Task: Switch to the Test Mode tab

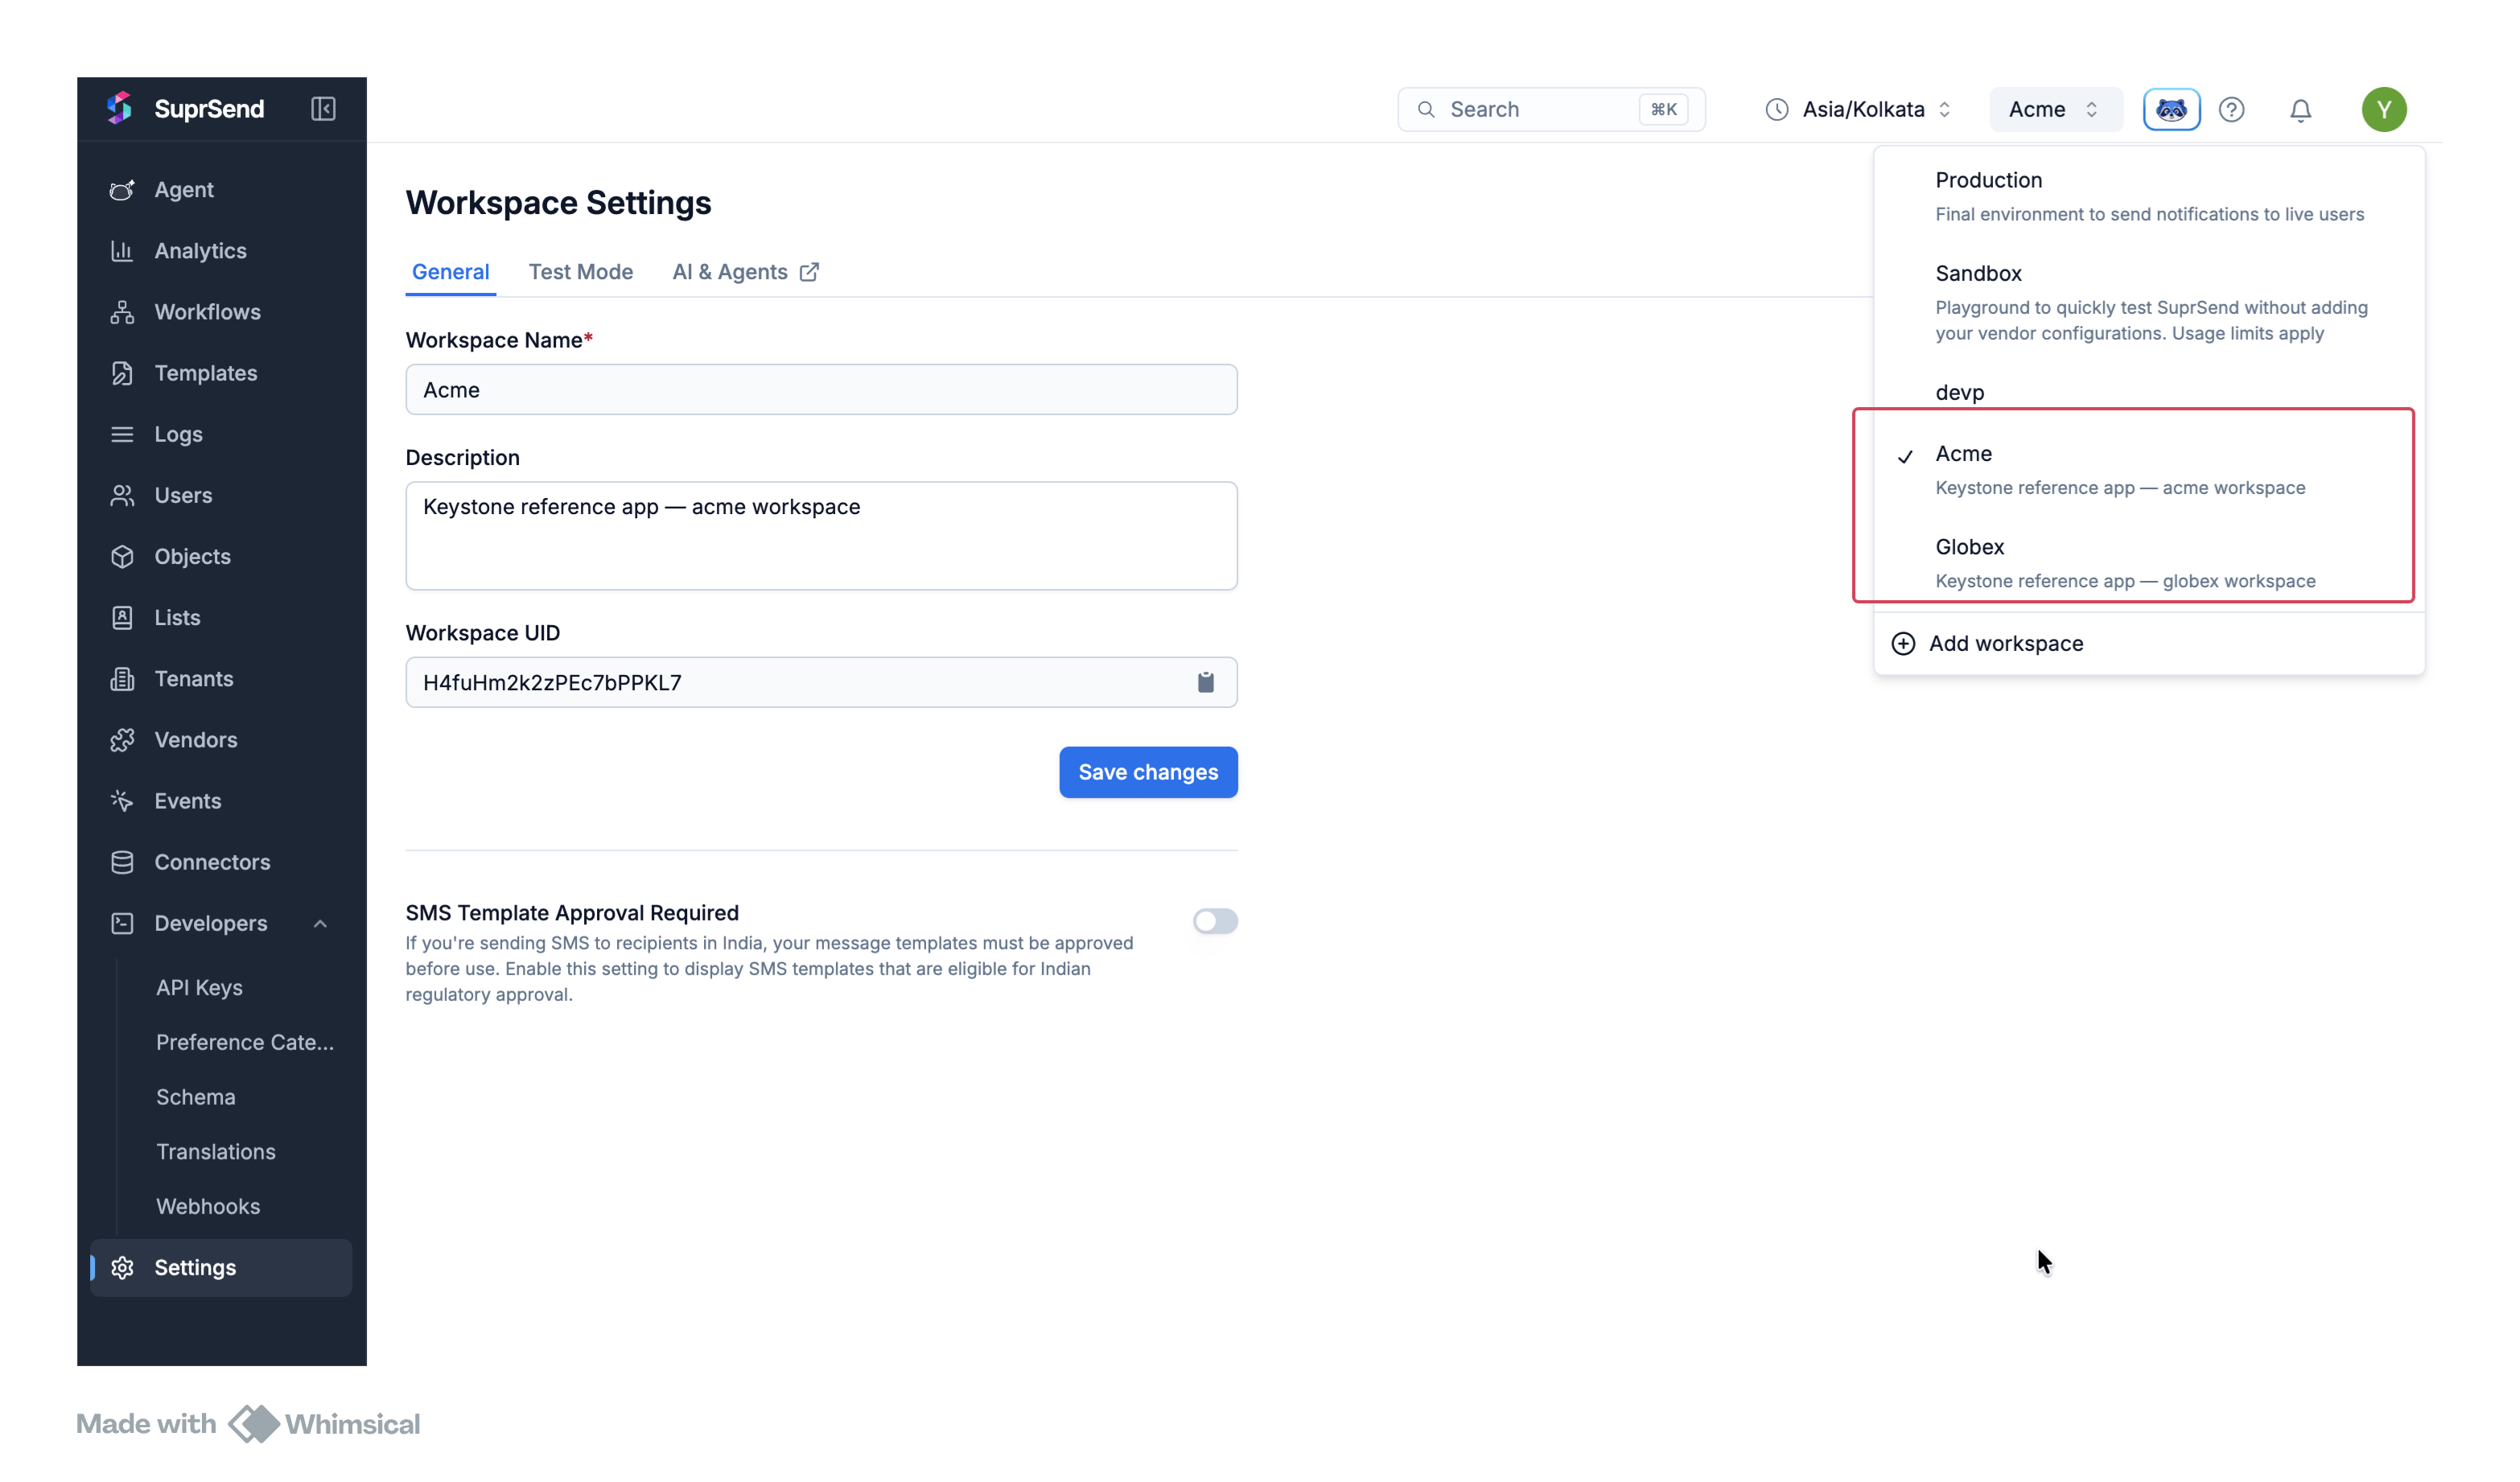Action: [x=580, y=271]
